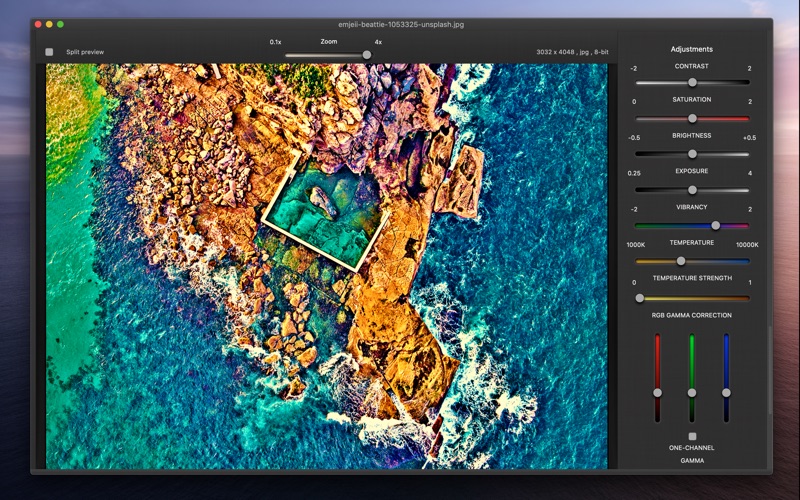Click the Adjustments panel heading
Screen dimensions: 800x500
pyautogui.click(x=692, y=49)
